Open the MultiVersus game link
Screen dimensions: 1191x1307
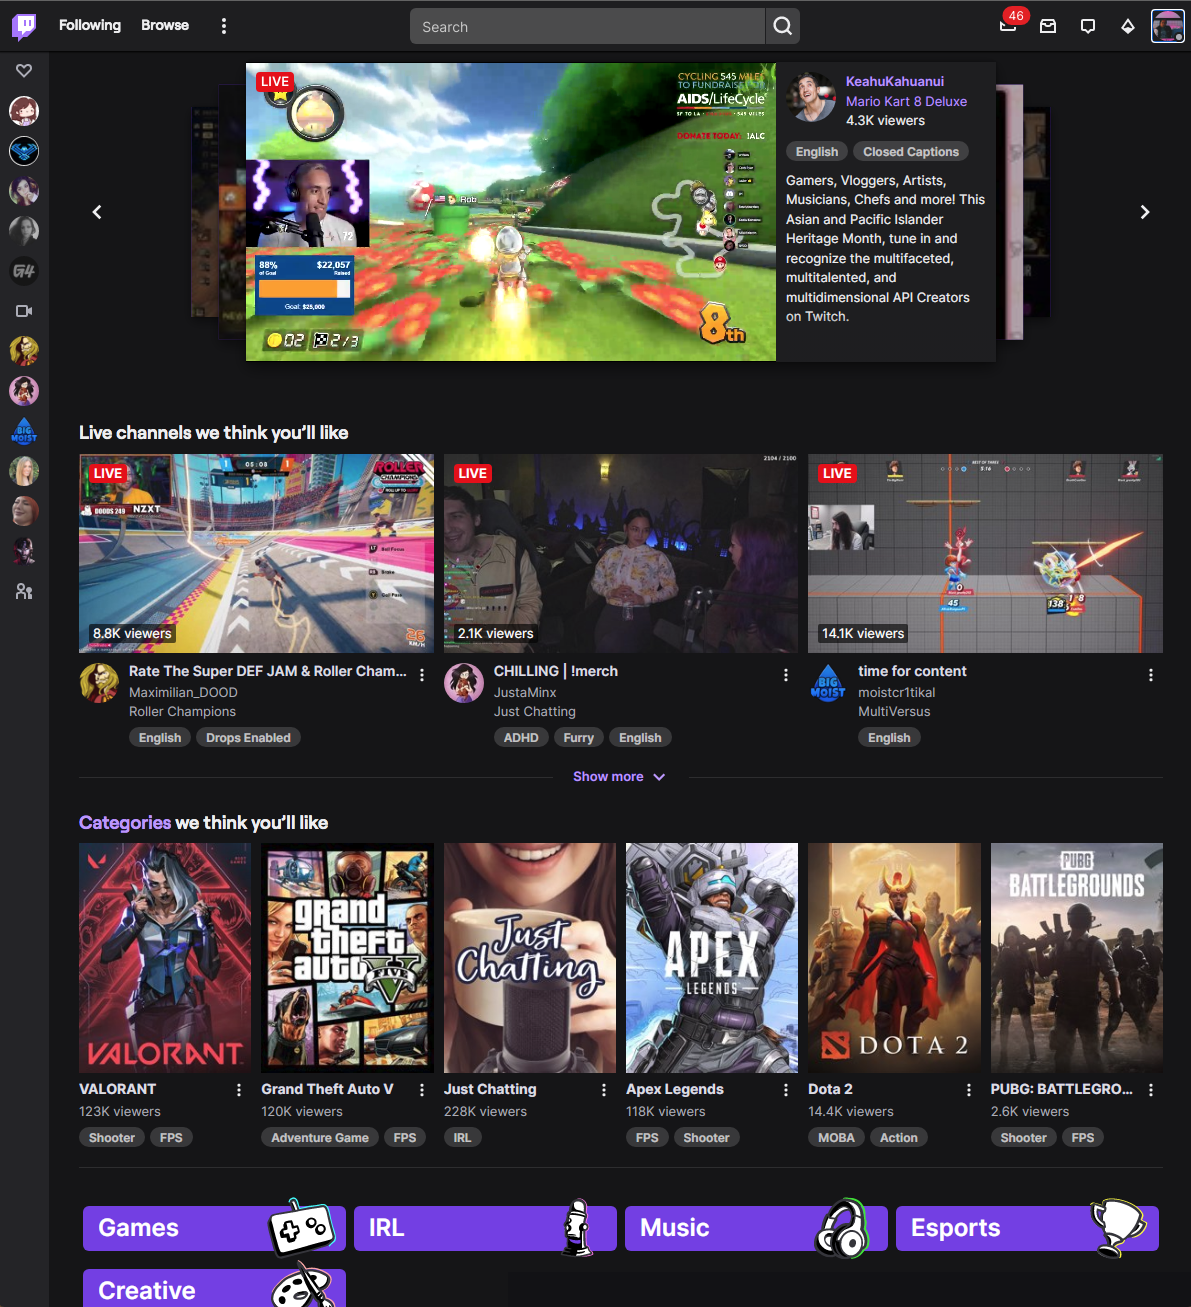click(894, 712)
